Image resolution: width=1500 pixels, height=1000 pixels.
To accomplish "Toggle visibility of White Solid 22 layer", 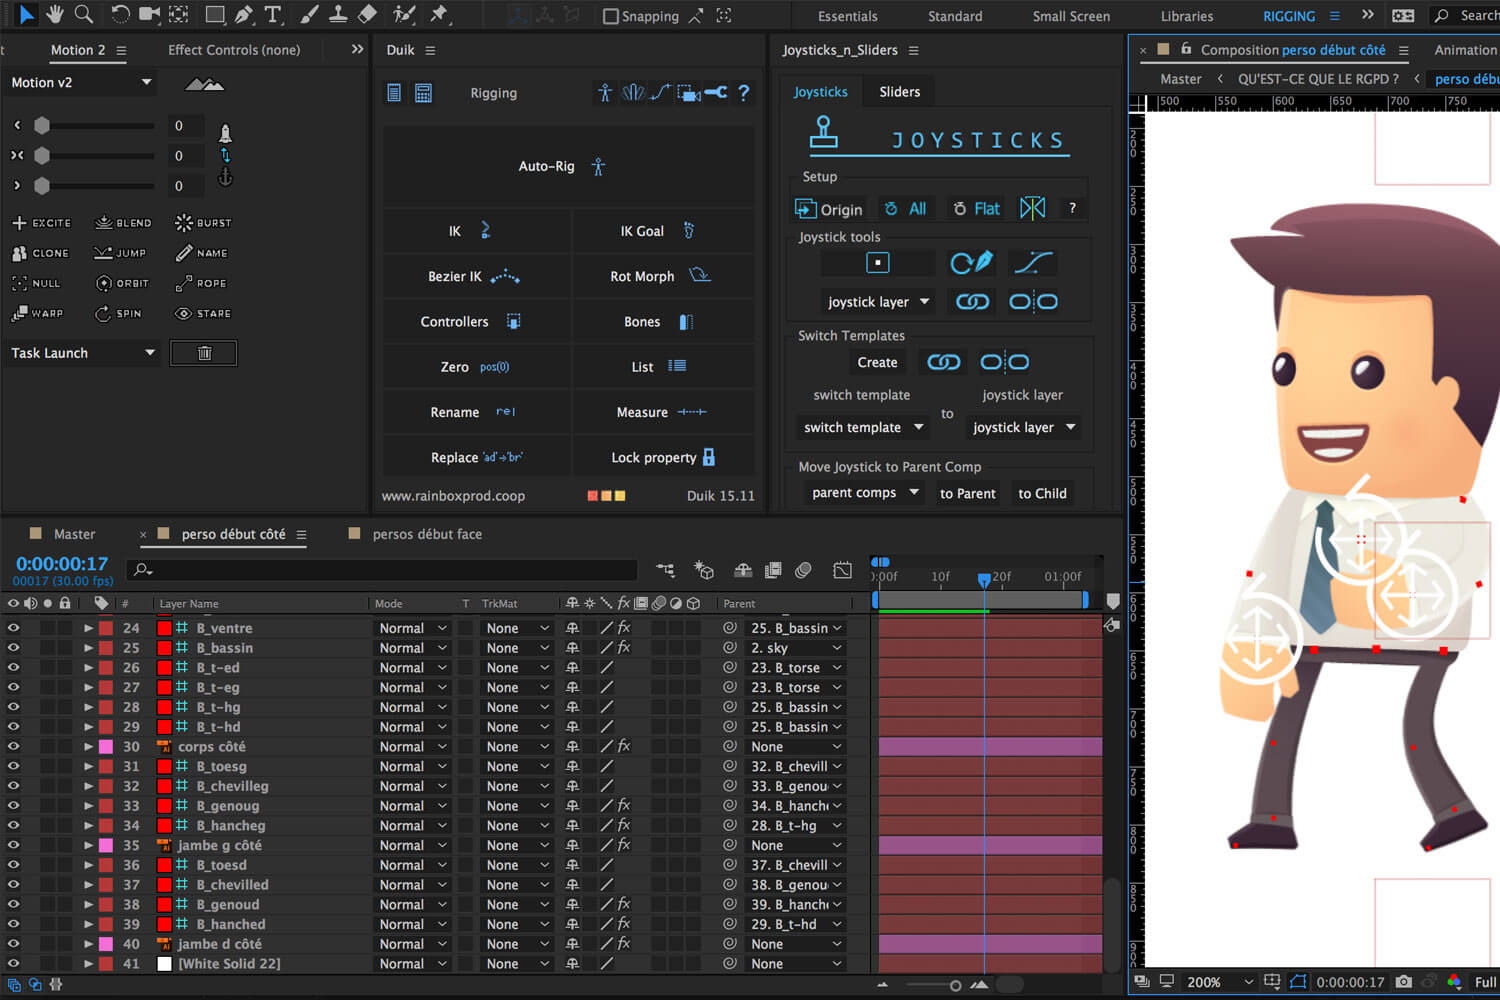I will [x=13, y=964].
